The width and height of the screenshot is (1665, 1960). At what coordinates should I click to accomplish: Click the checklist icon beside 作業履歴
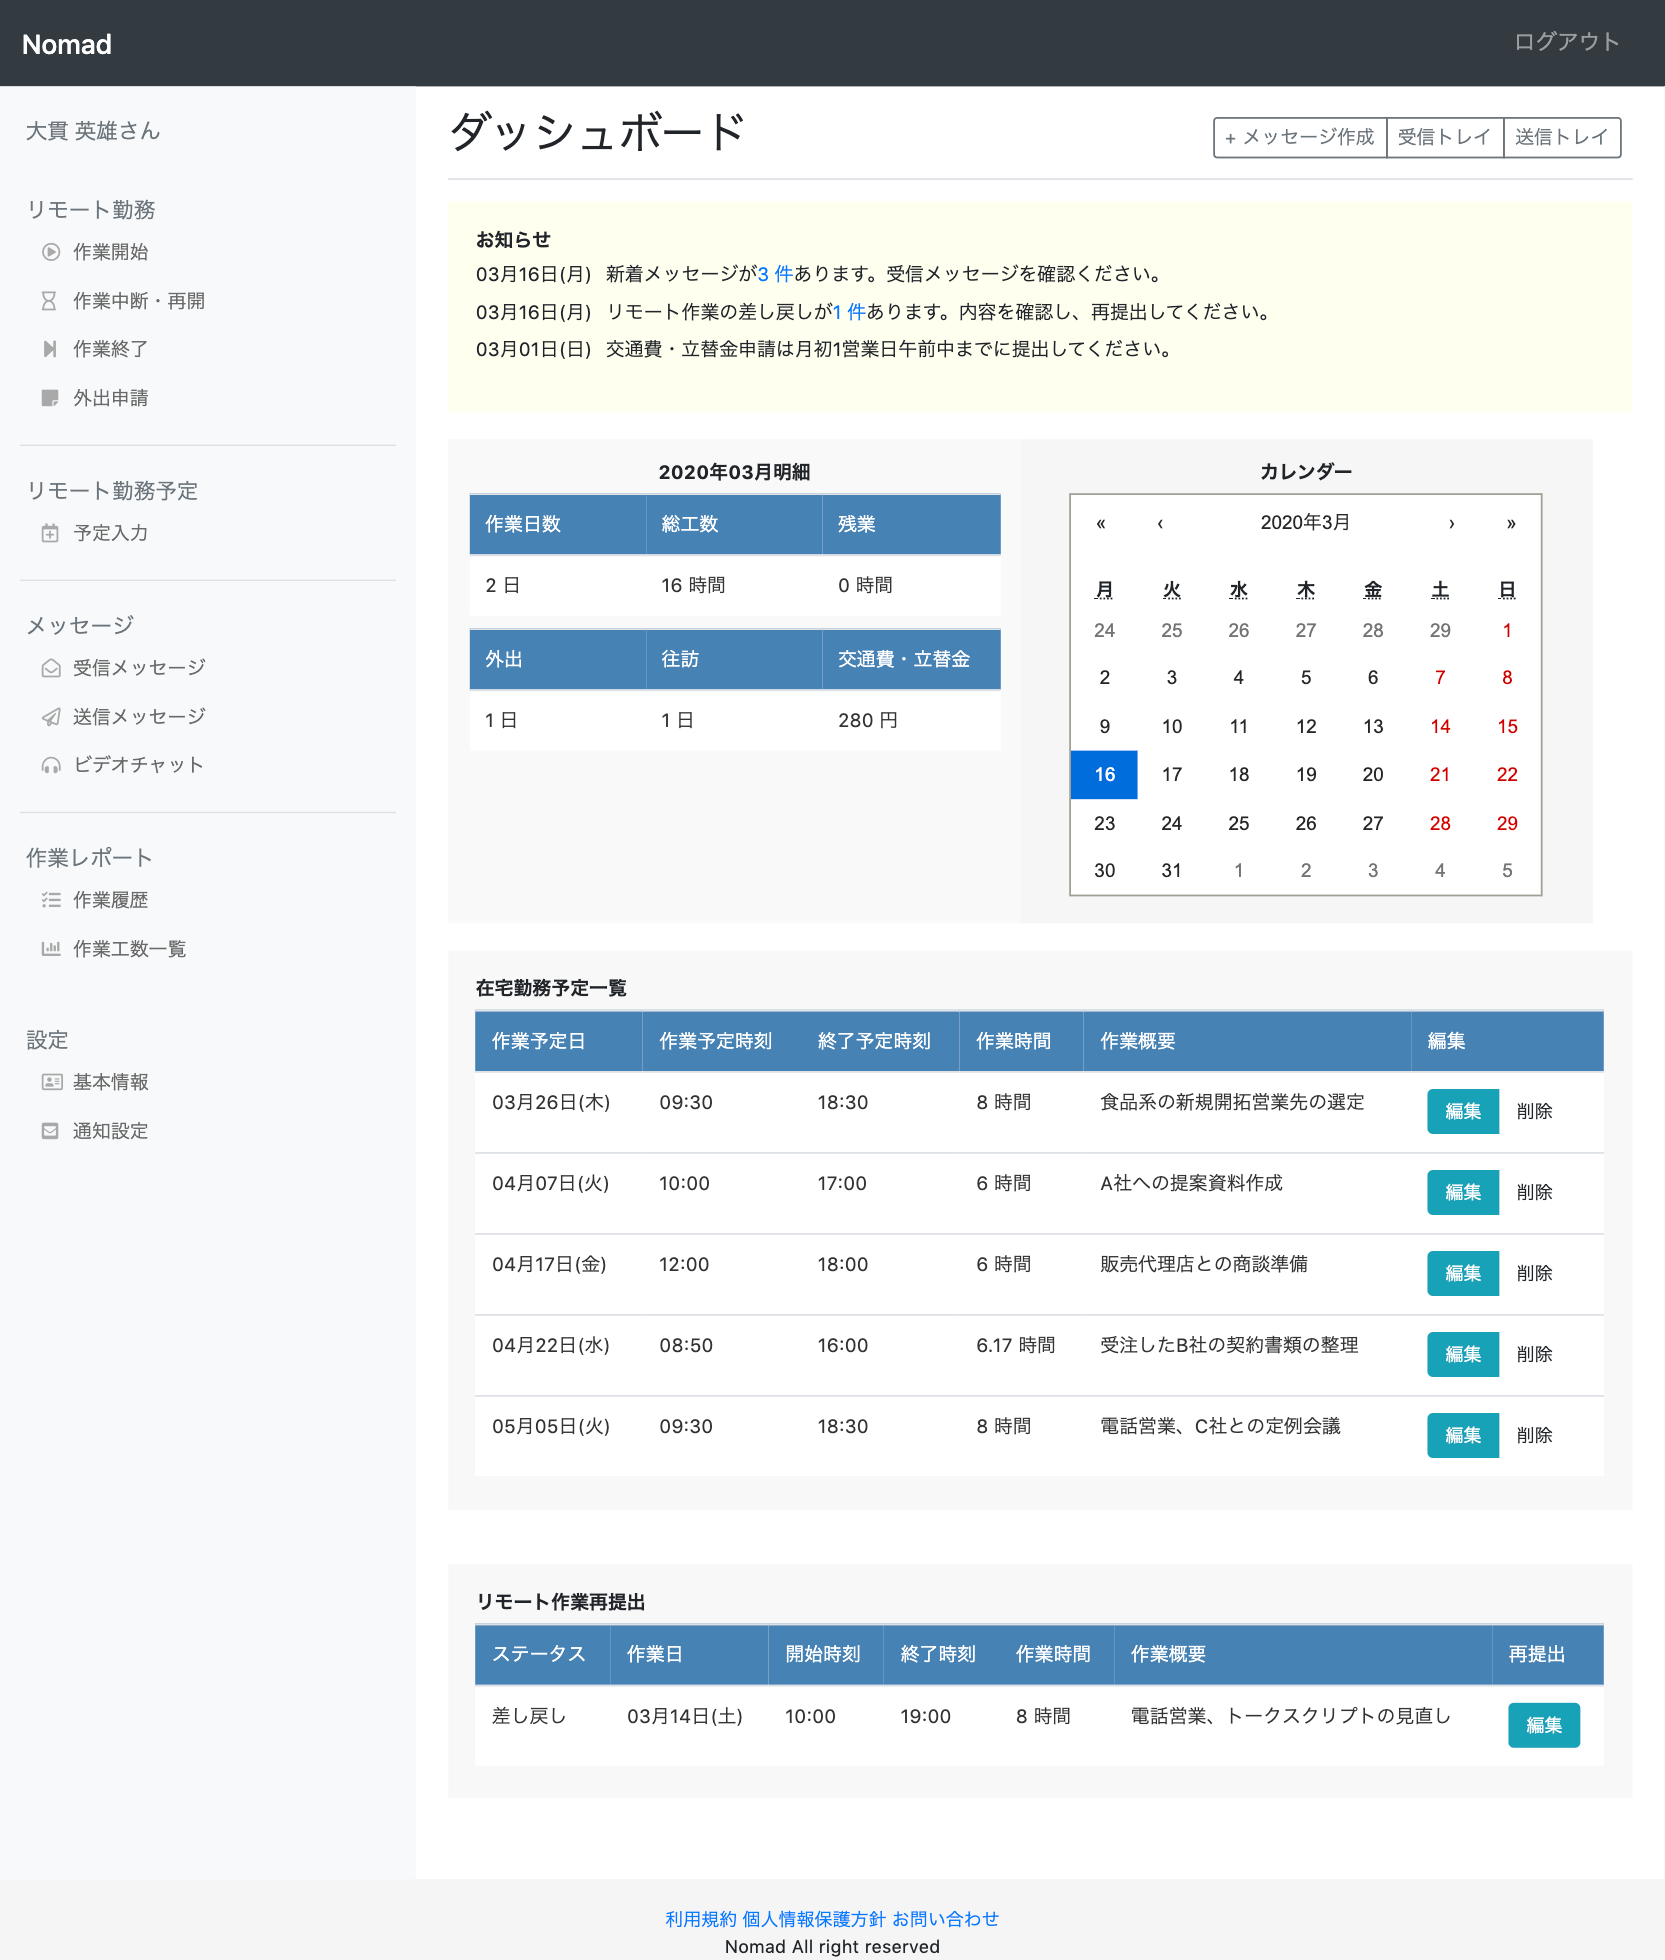click(x=51, y=900)
